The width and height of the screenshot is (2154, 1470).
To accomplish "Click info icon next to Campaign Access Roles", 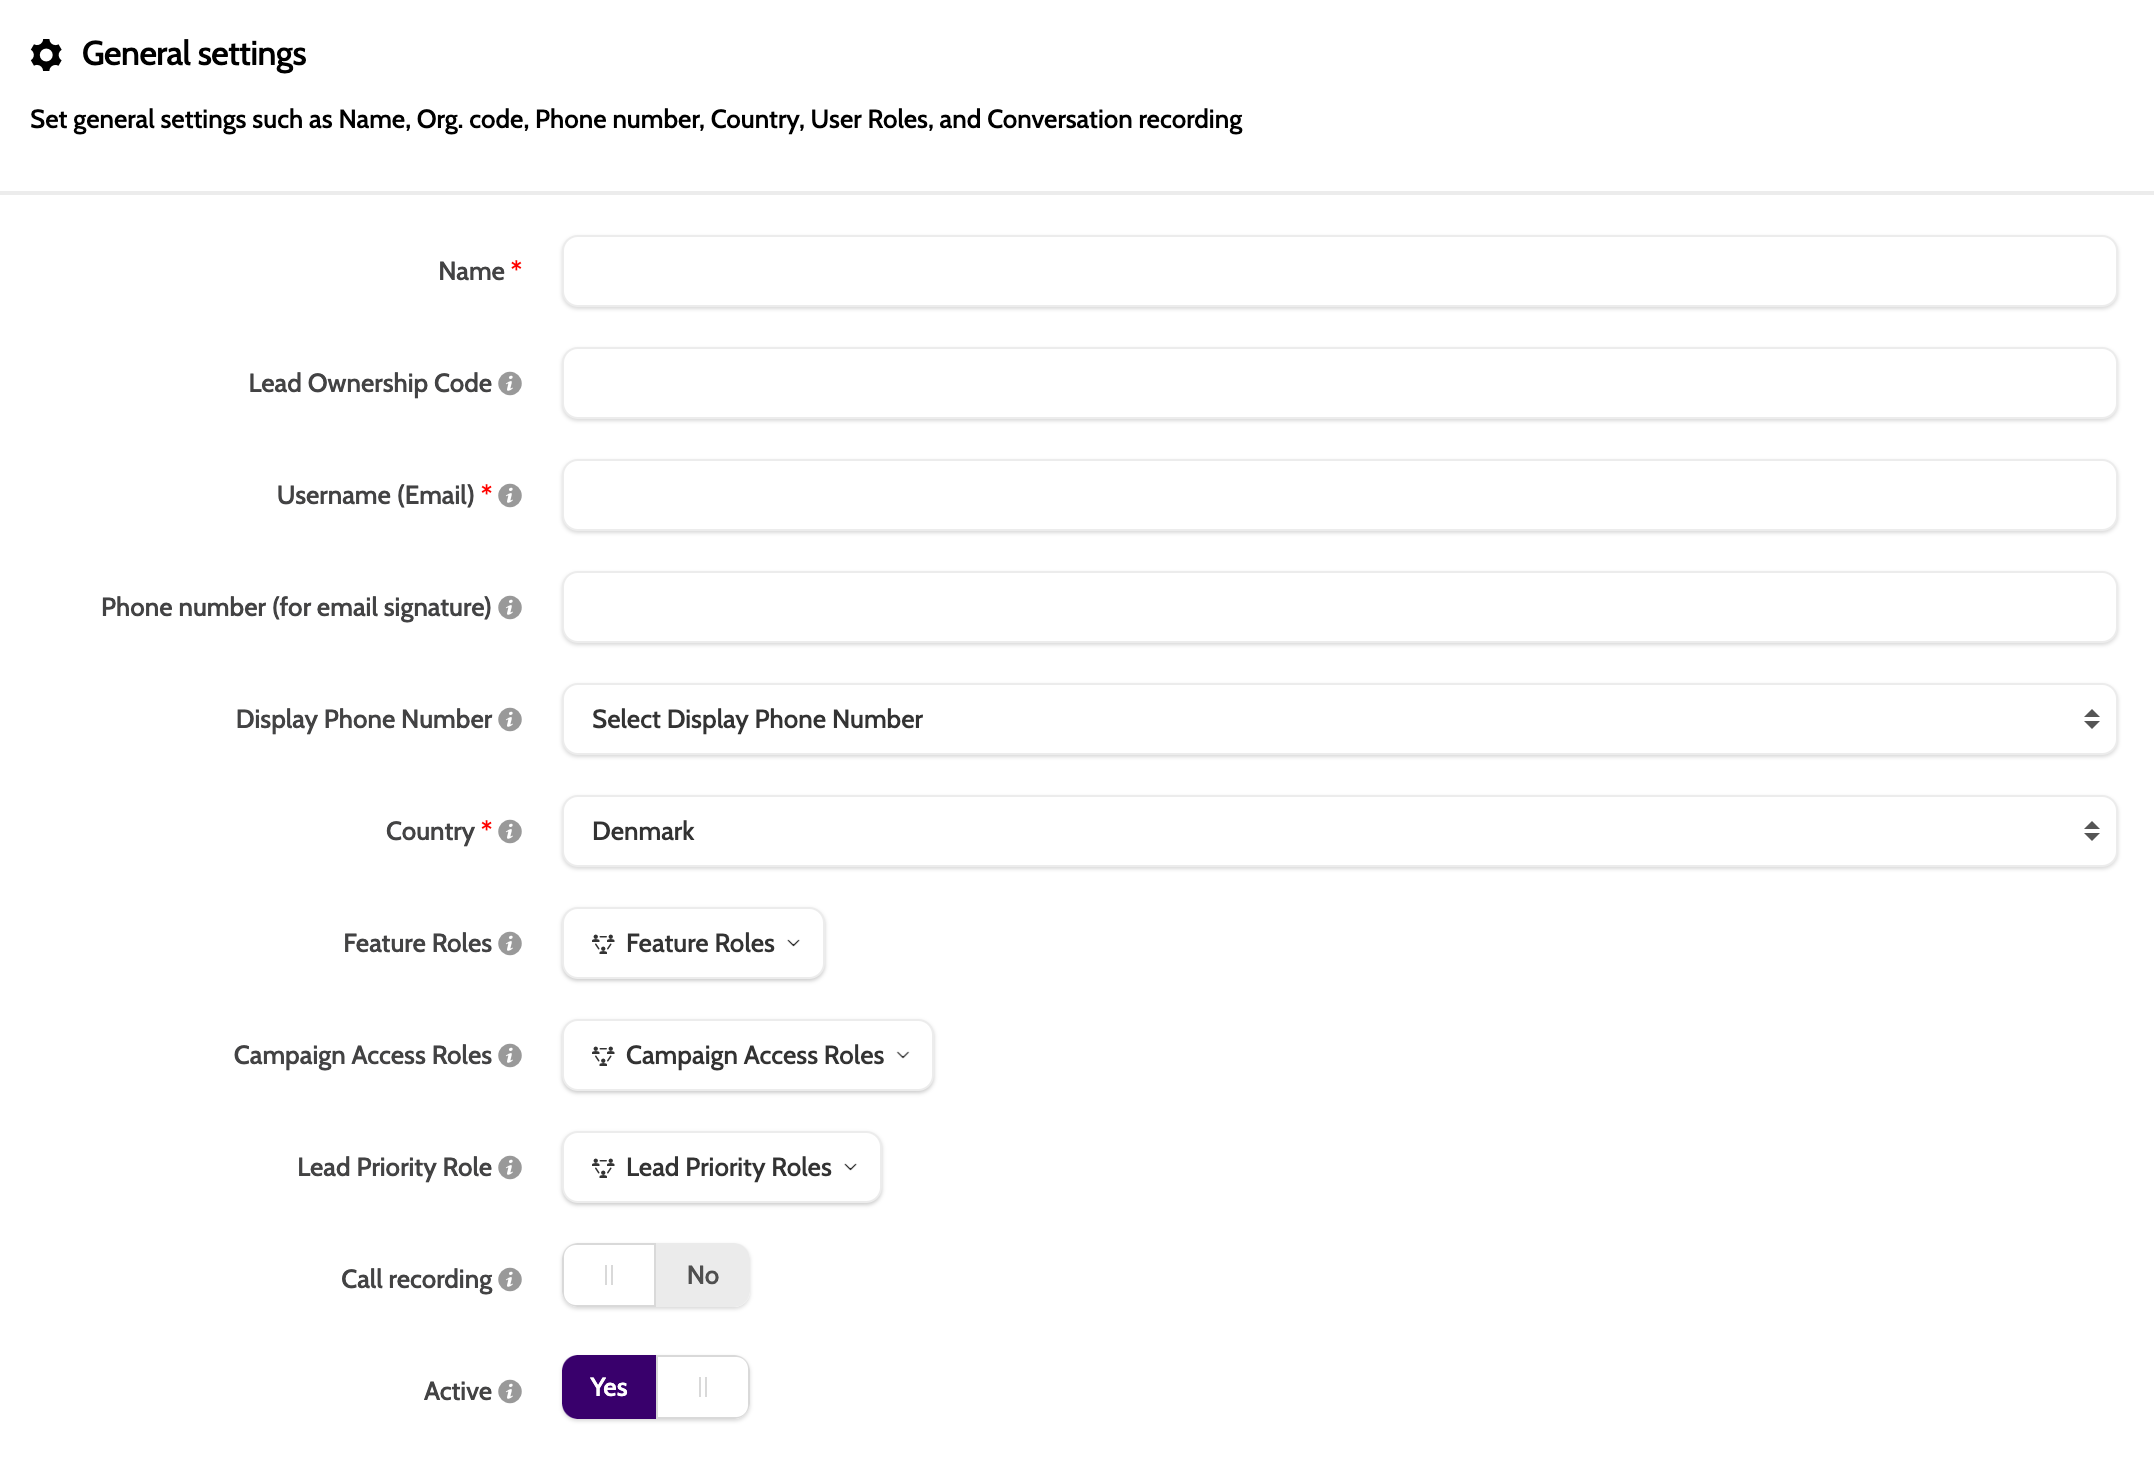I will 510,1056.
